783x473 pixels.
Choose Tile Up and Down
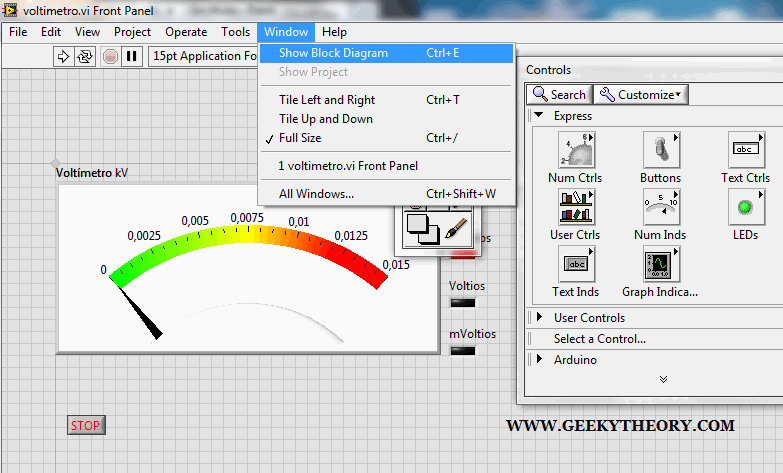click(387, 119)
